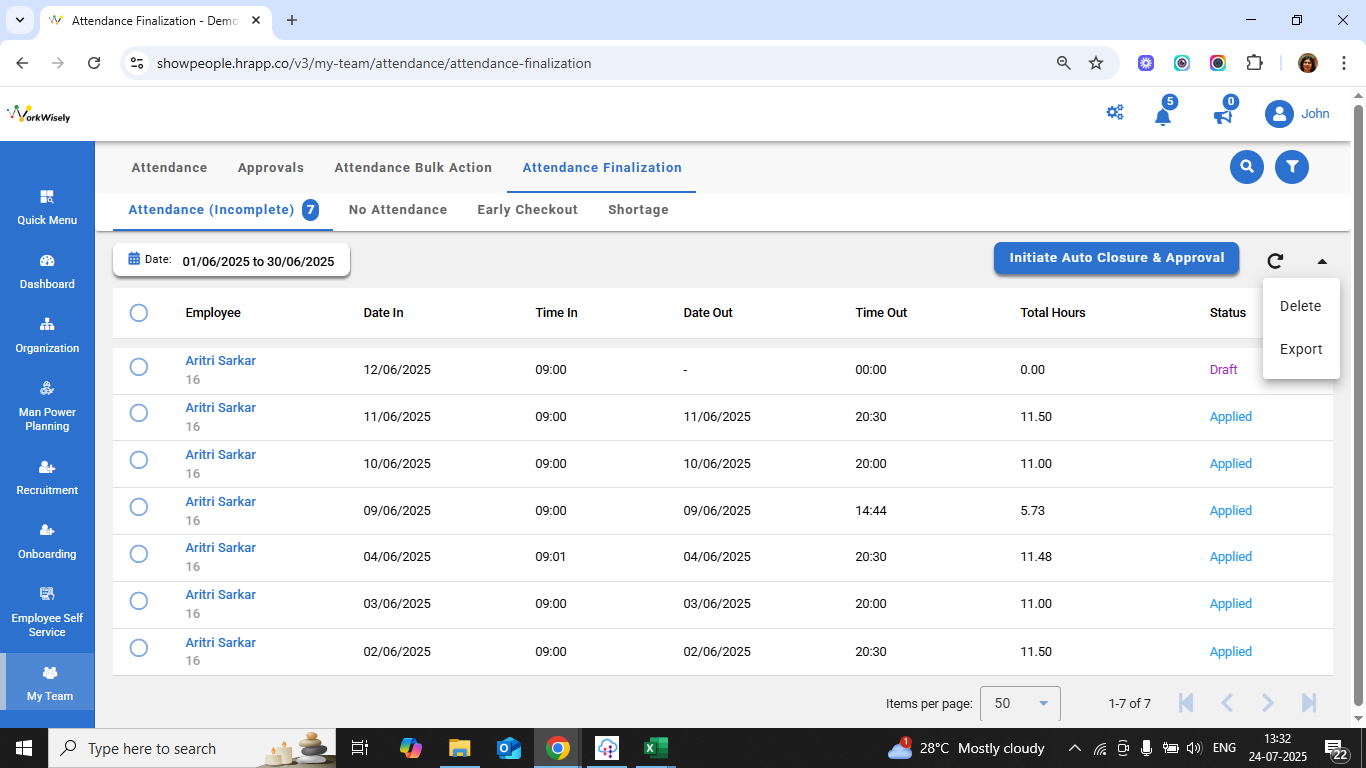
Task: Click Initiate Auto Closure & Approval button
Action: (1116, 258)
